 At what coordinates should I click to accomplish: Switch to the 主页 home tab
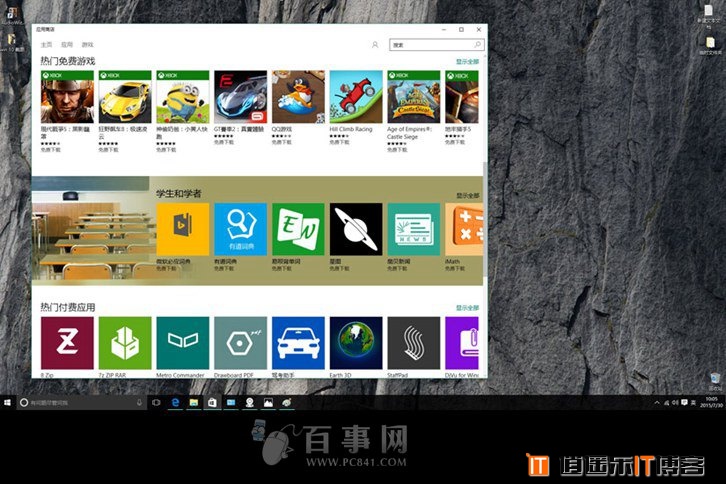coord(46,45)
